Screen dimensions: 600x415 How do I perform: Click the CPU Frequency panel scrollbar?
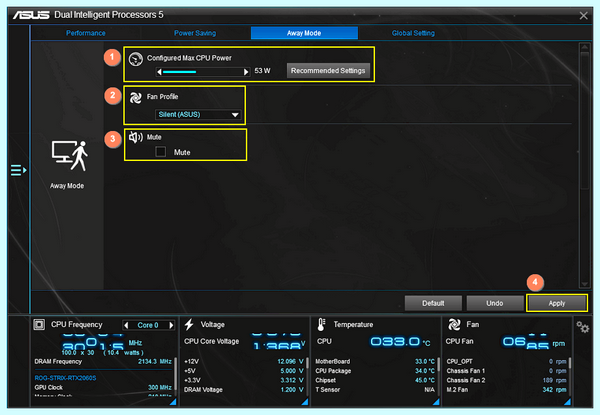(x=176, y=376)
